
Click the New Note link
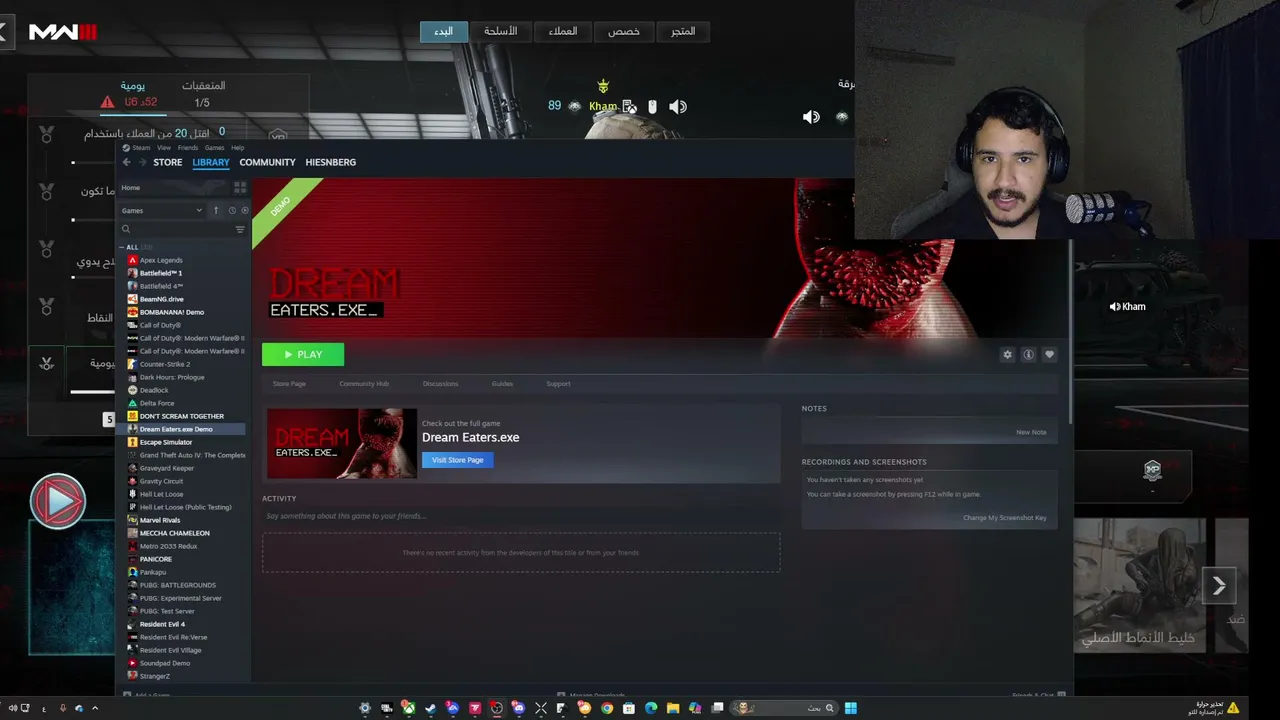click(x=1031, y=432)
